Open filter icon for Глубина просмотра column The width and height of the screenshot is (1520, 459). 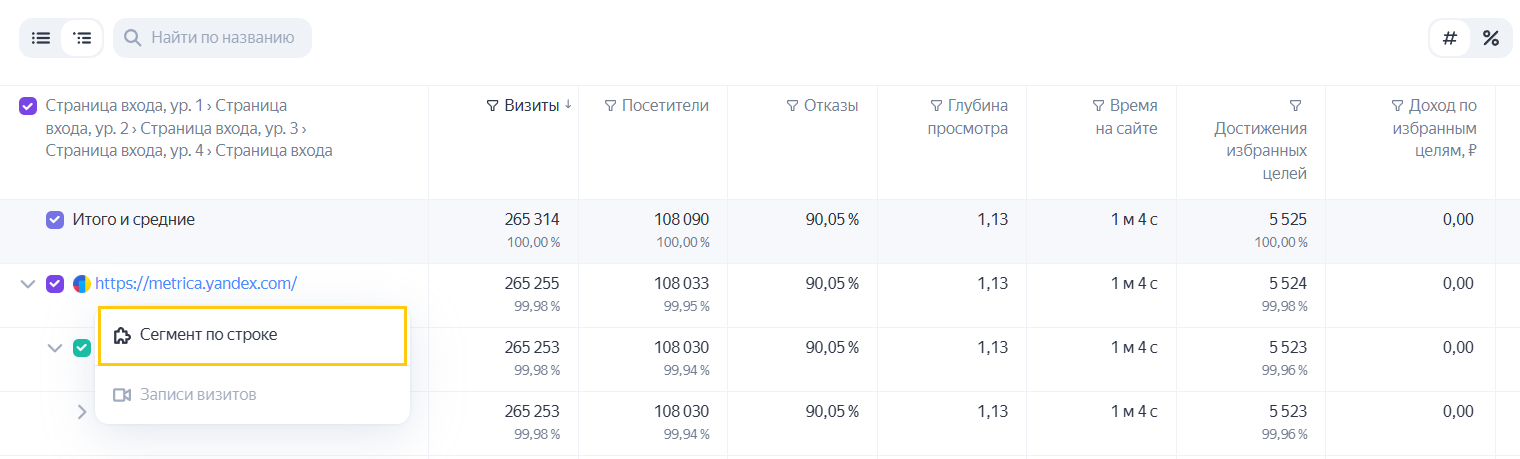click(x=936, y=105)
